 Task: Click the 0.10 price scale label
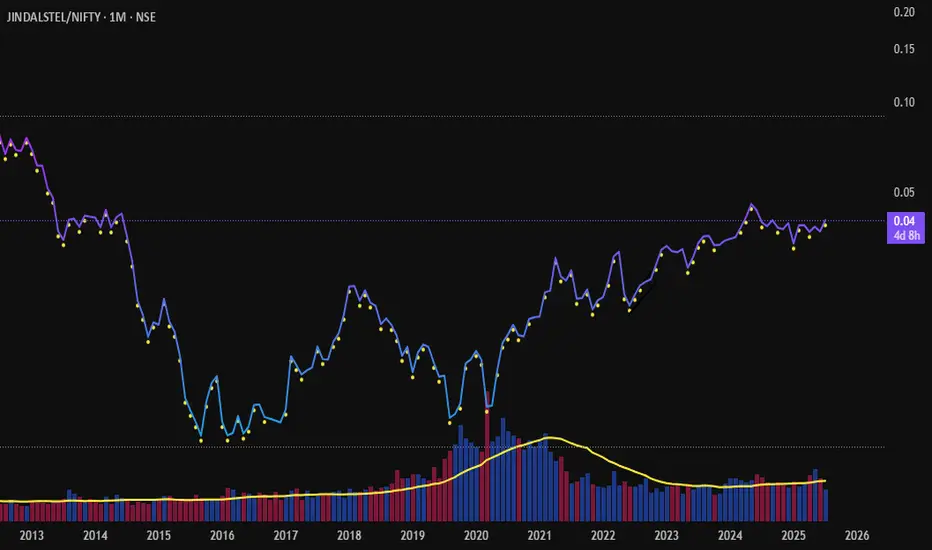pos(904,102)
